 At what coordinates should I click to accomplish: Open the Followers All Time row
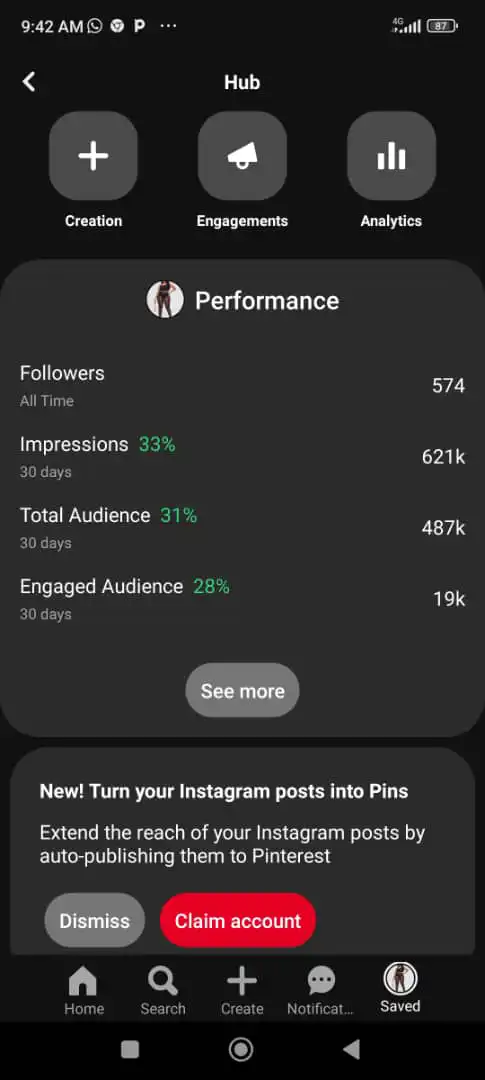242,386
